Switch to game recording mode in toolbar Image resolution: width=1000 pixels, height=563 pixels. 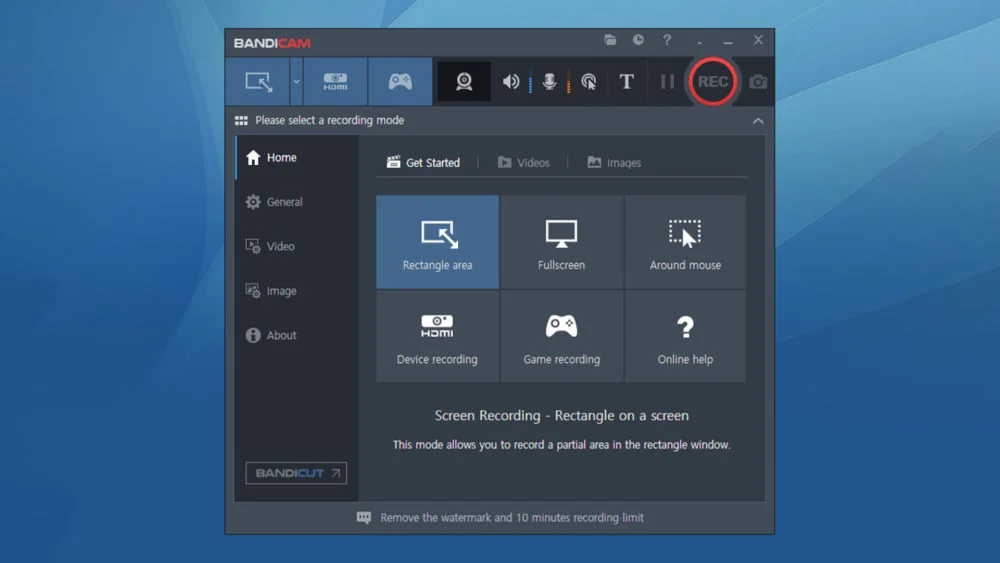click(400, 82)
